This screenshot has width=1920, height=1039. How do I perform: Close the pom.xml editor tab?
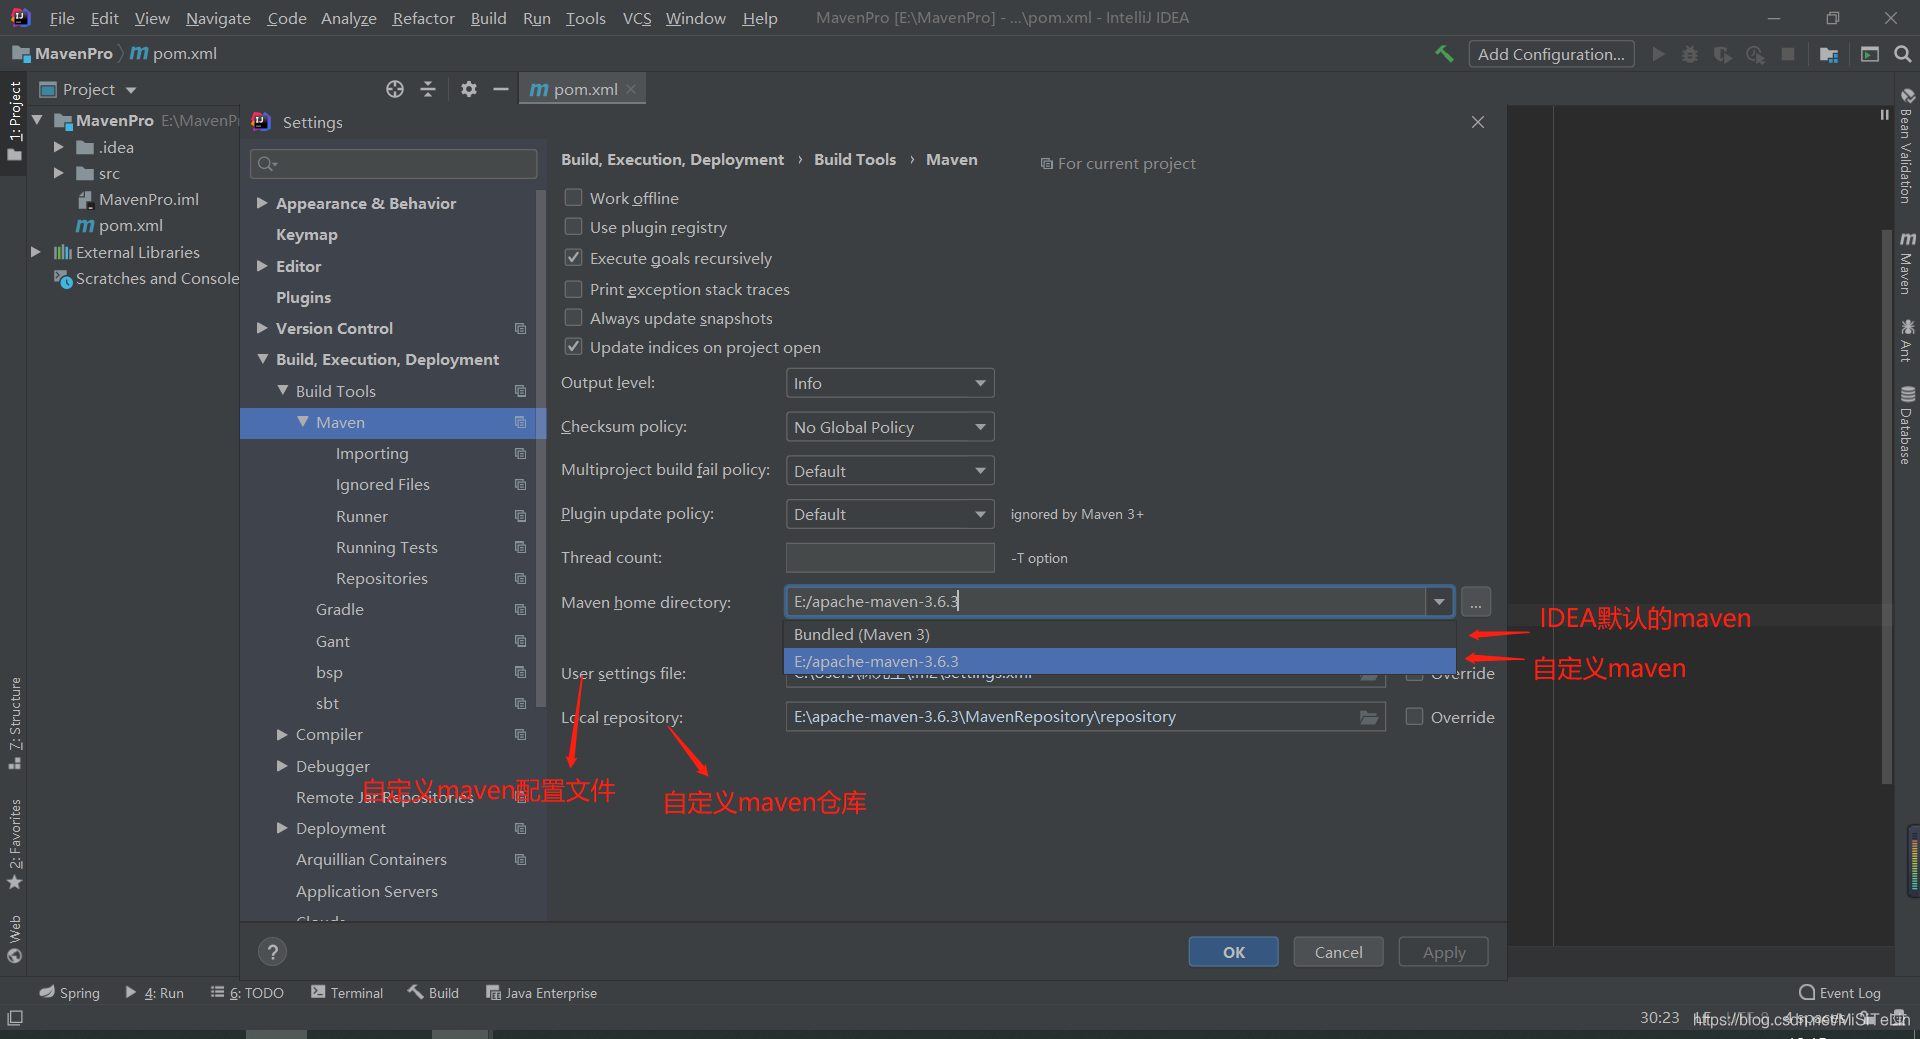coord(631,89)
